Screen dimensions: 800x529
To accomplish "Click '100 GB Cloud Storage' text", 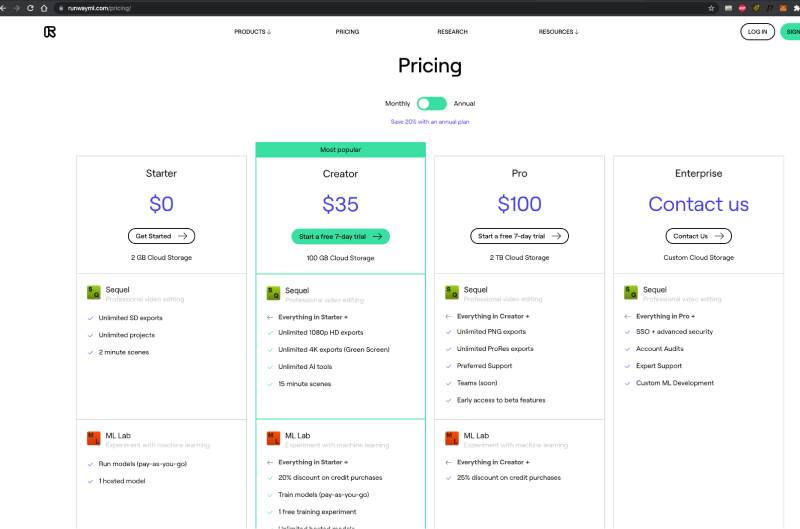I will click(340, 258).
